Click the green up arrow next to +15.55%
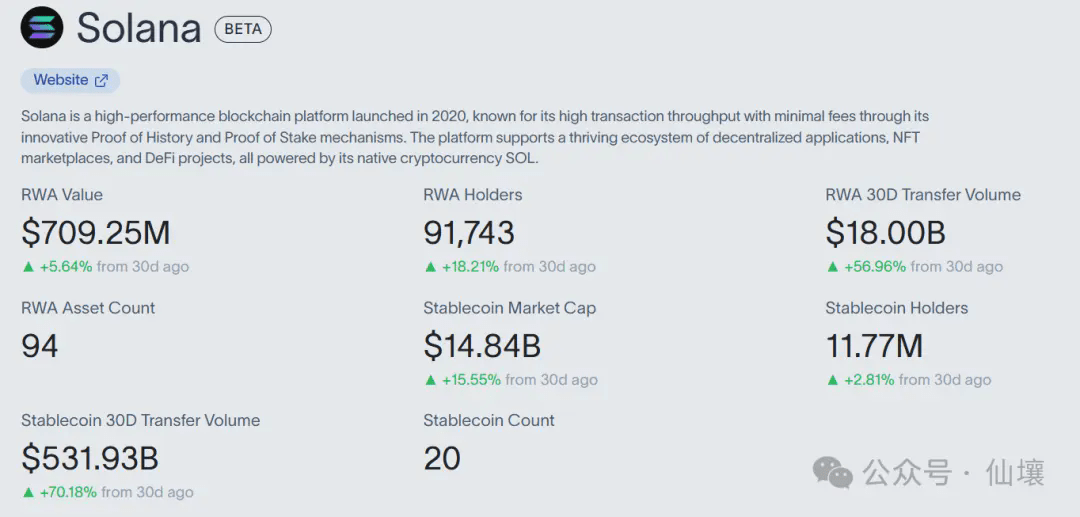The height and width of the screenshot is (517, 1080). (430, 380)
